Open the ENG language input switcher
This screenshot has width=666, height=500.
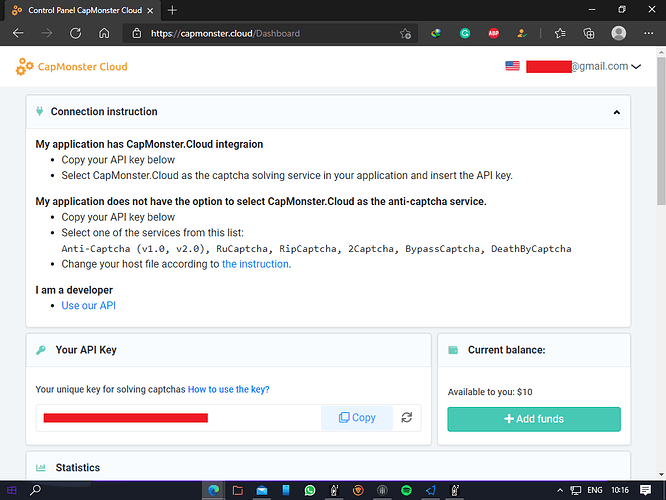[595, 490]
